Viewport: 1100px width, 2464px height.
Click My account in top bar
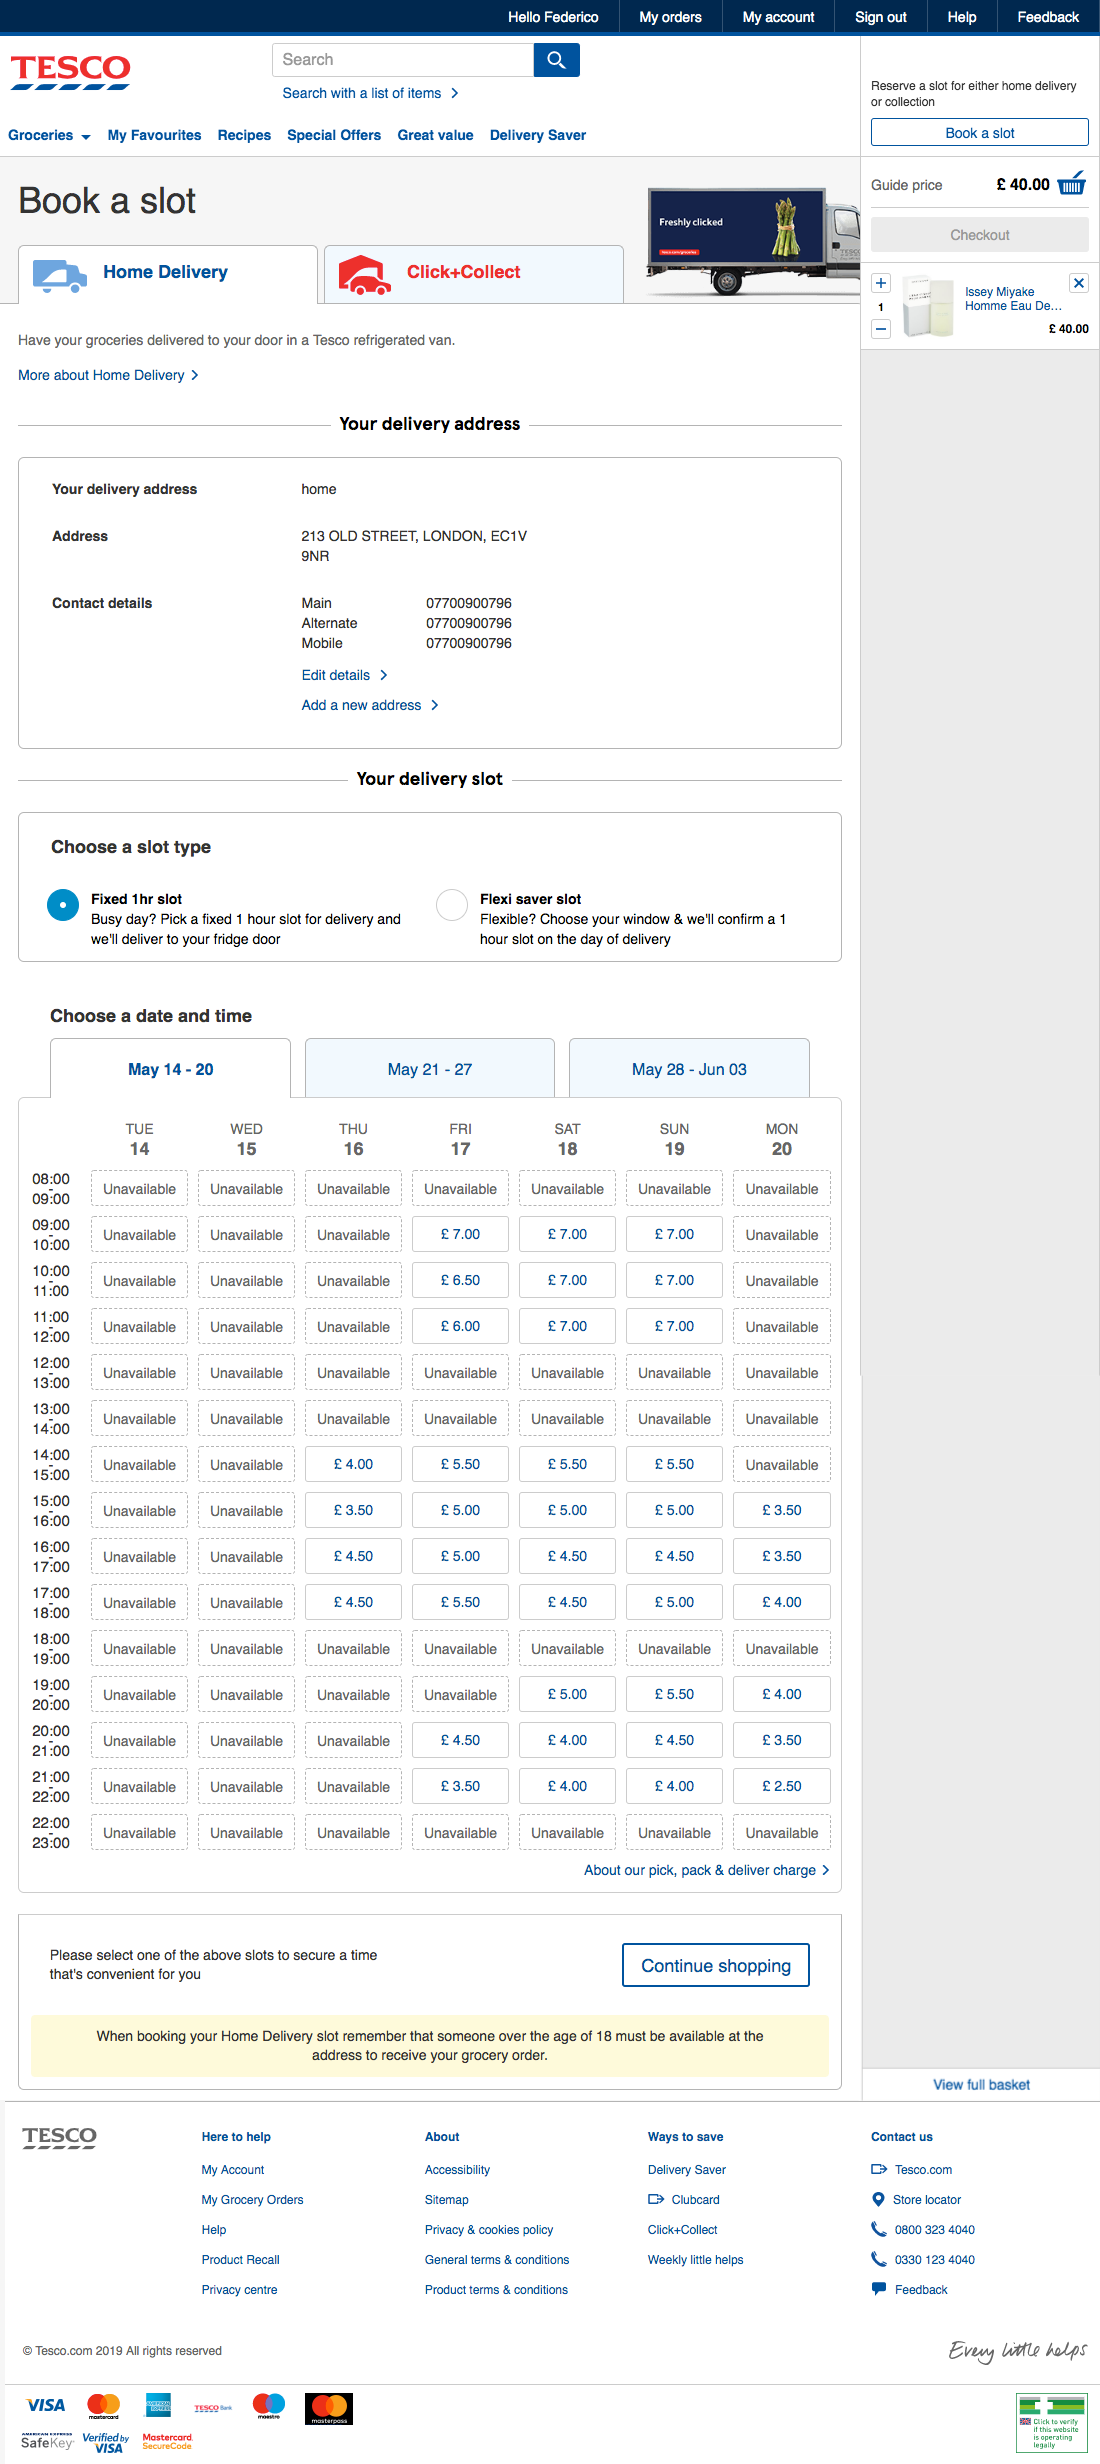coord(778,17)
